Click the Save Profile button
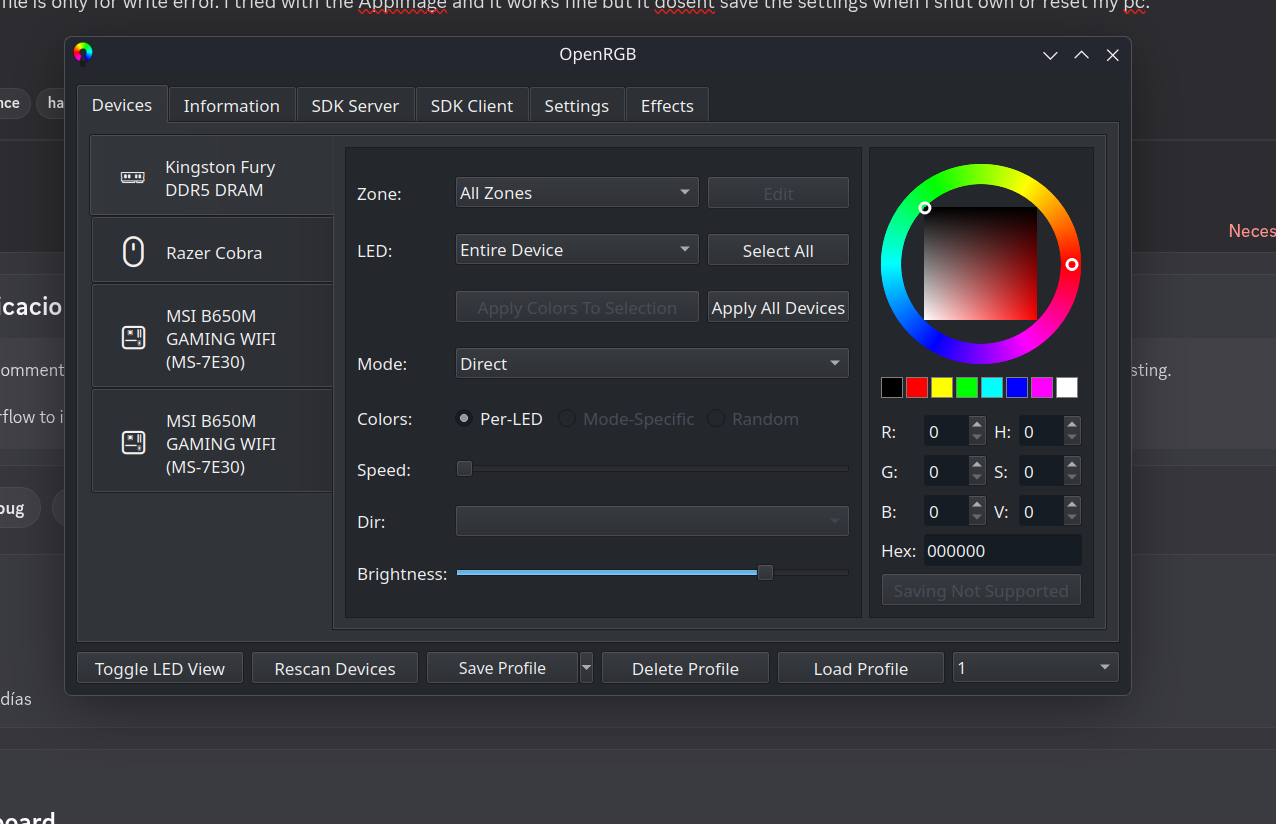The image size is (1276, 824). (502, 668)
